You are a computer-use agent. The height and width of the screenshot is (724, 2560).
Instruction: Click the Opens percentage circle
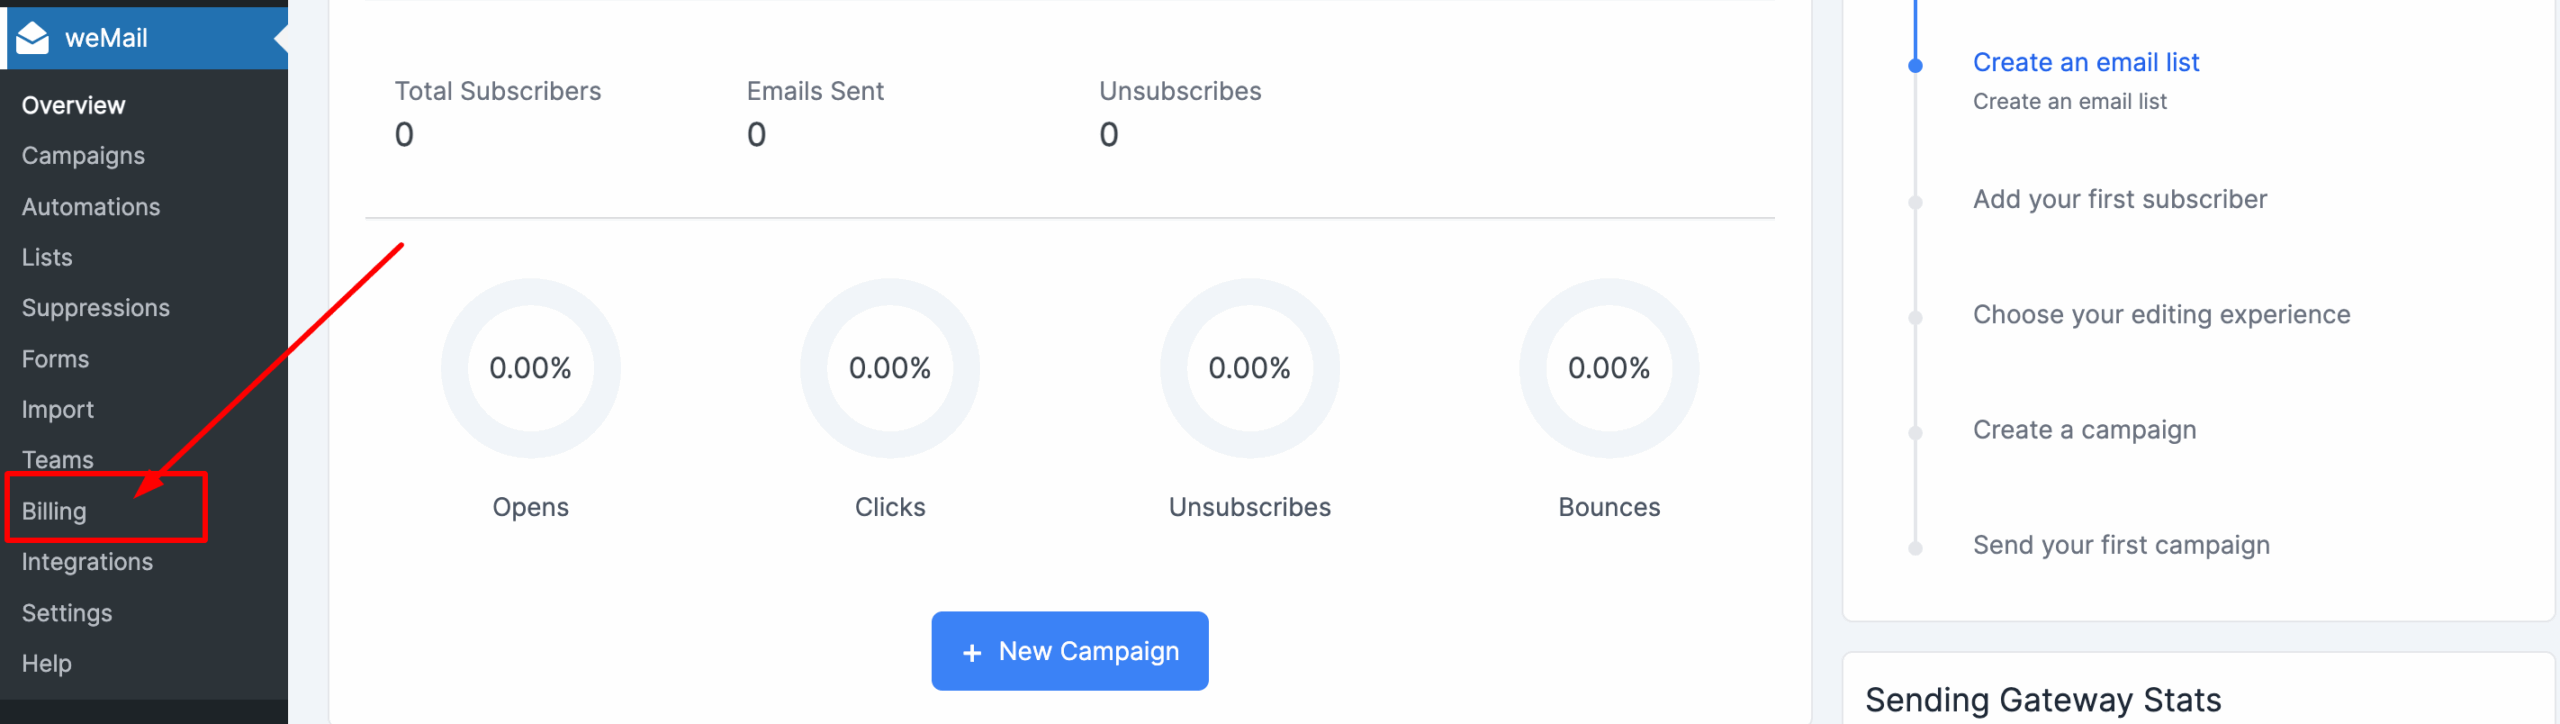530,368
